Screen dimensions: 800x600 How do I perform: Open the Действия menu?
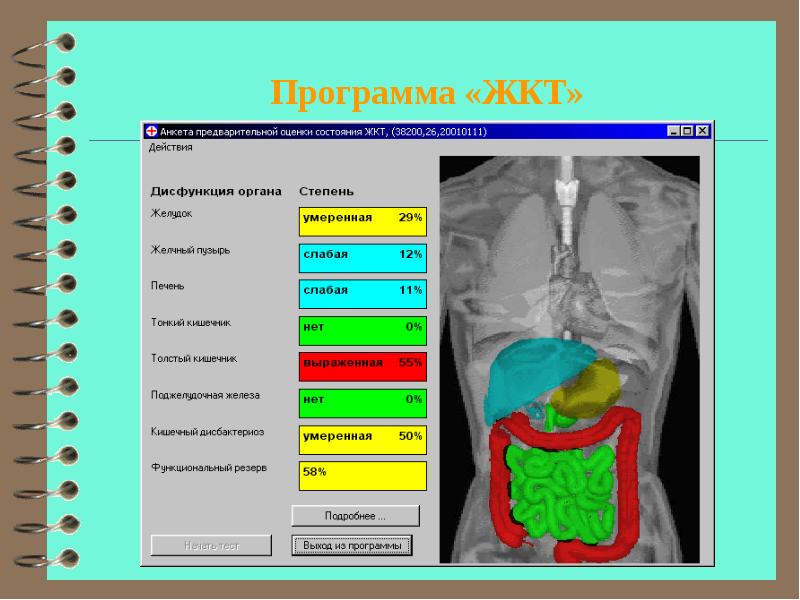[171, 147]
